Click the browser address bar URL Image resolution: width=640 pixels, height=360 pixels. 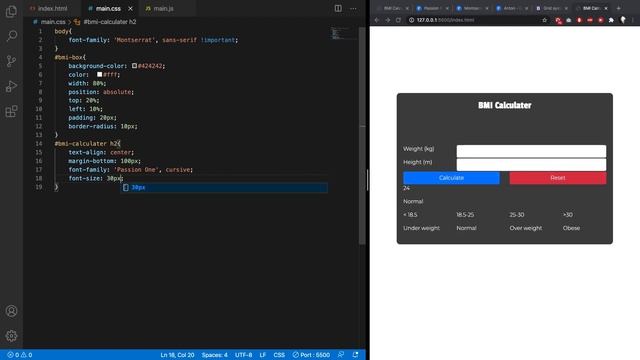pyautogui.click(x=445, y=20)
